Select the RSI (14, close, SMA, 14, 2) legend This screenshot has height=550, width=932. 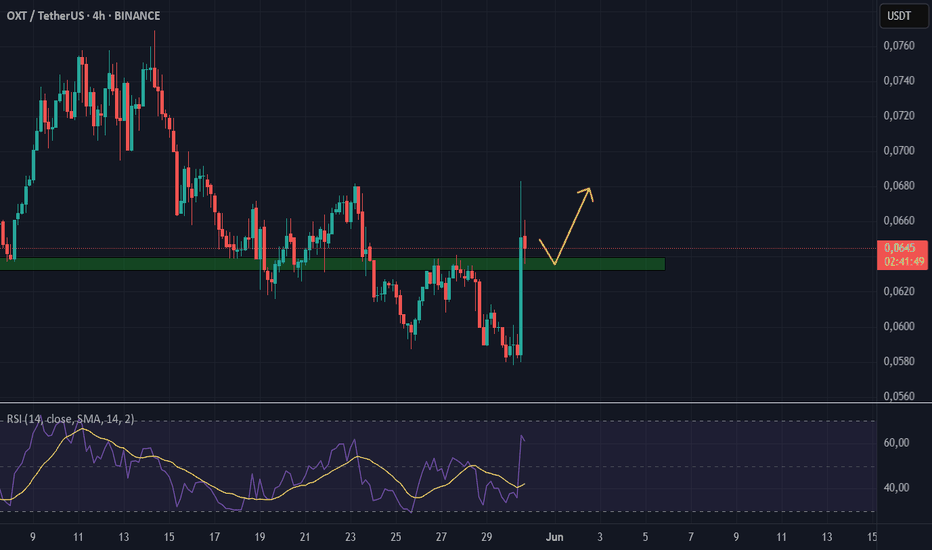70,419
